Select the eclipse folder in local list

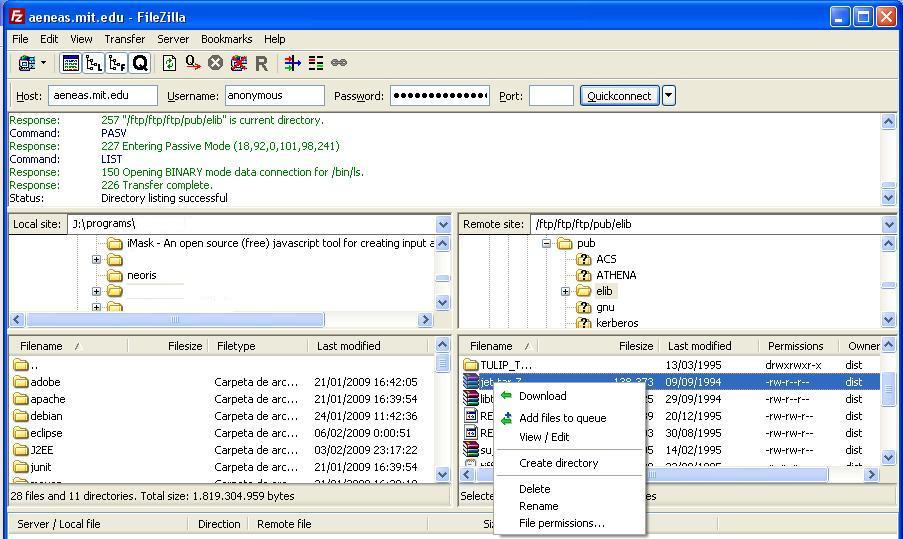click(x=46, y=433)
